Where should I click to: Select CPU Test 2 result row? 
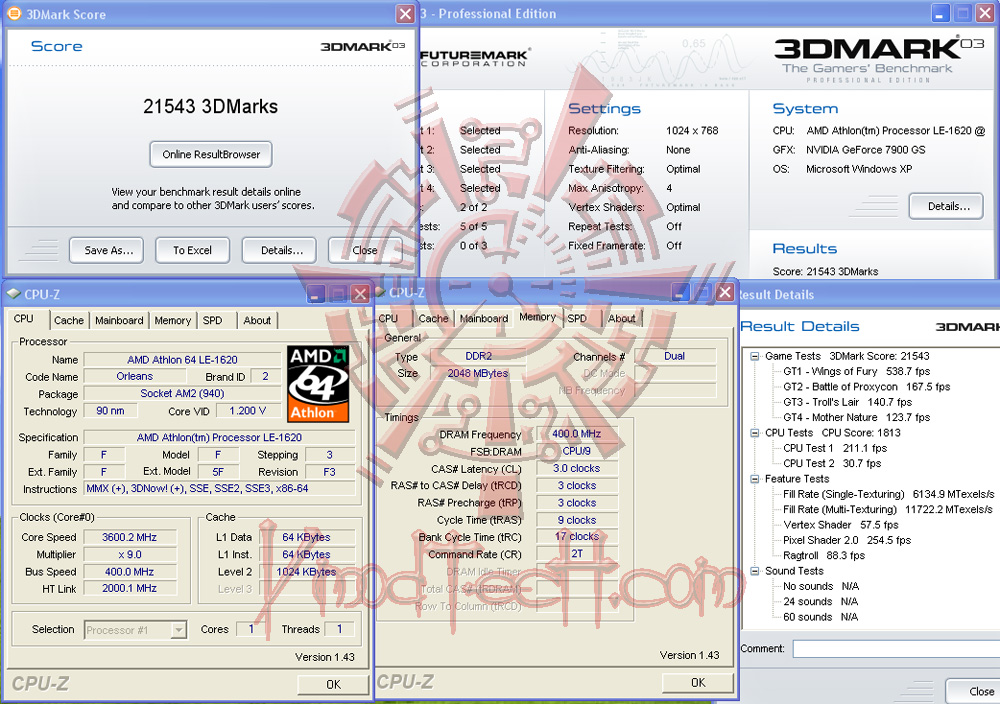(x=832, y=464)
